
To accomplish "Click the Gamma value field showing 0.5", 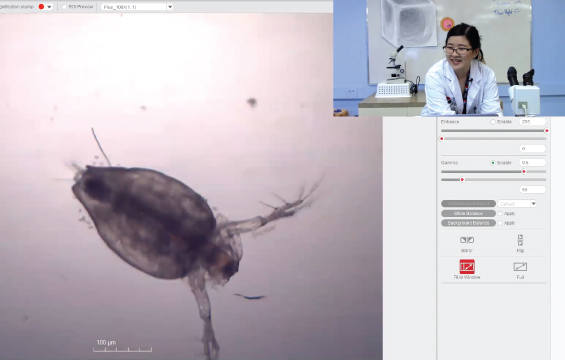I will (533, 163).
